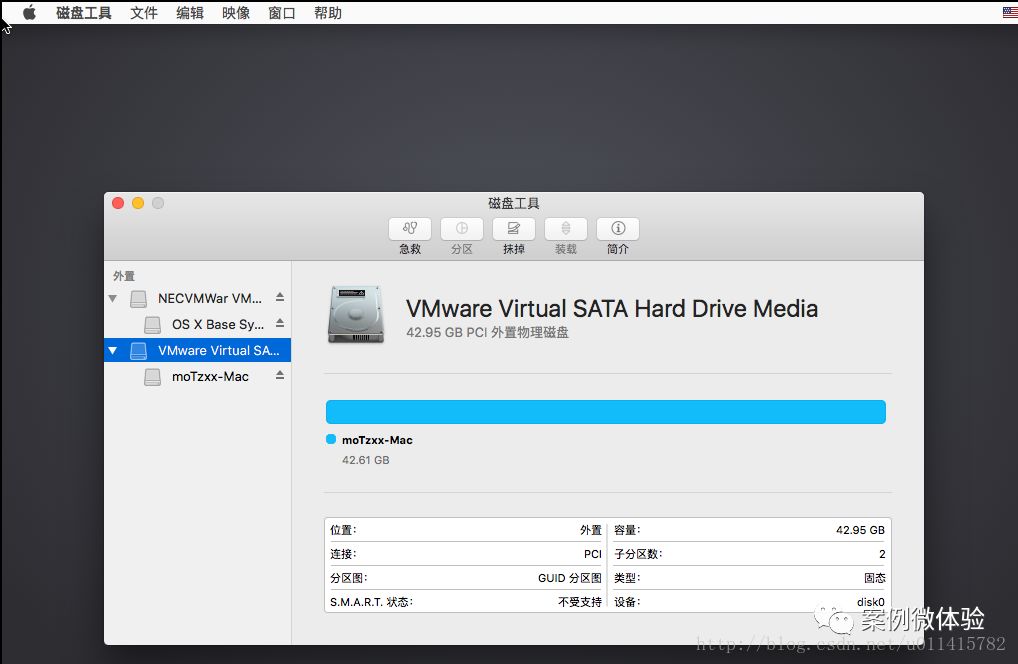Click the GUID 分区图 value
This screenshot has width=1018, height=664.
pos(570,578)
